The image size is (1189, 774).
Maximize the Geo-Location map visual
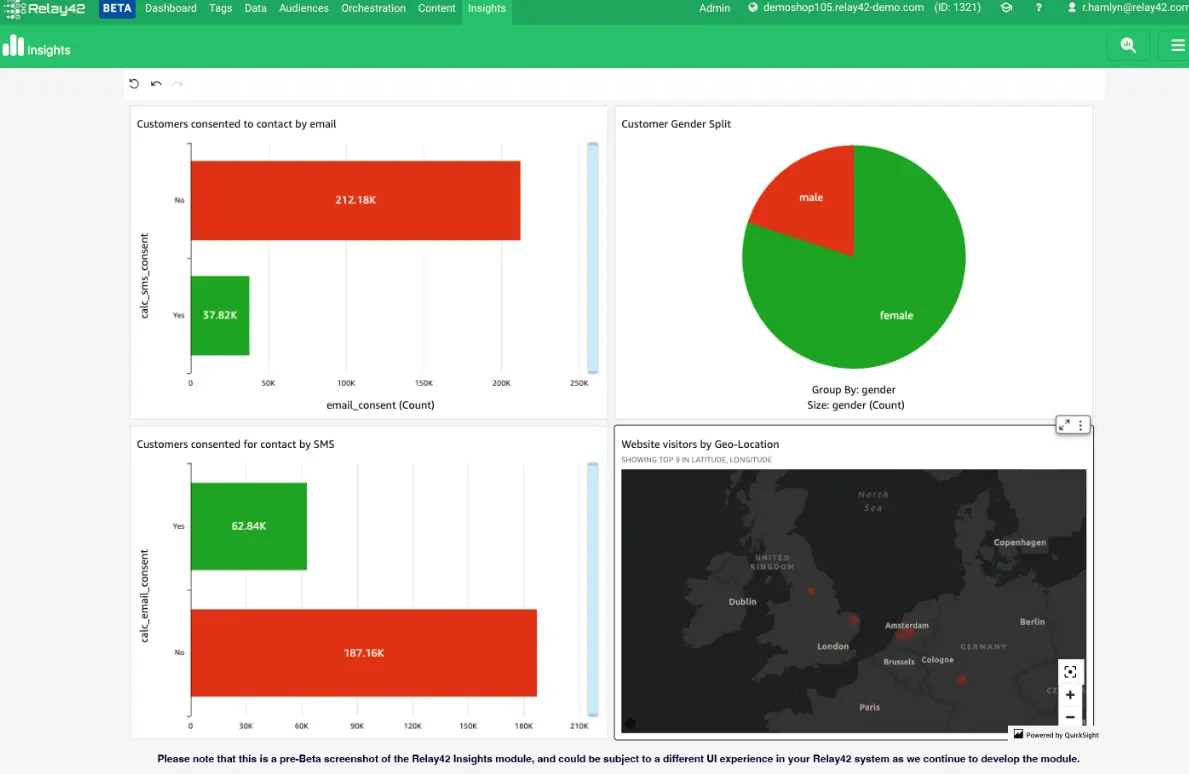tap(1064, 425)
